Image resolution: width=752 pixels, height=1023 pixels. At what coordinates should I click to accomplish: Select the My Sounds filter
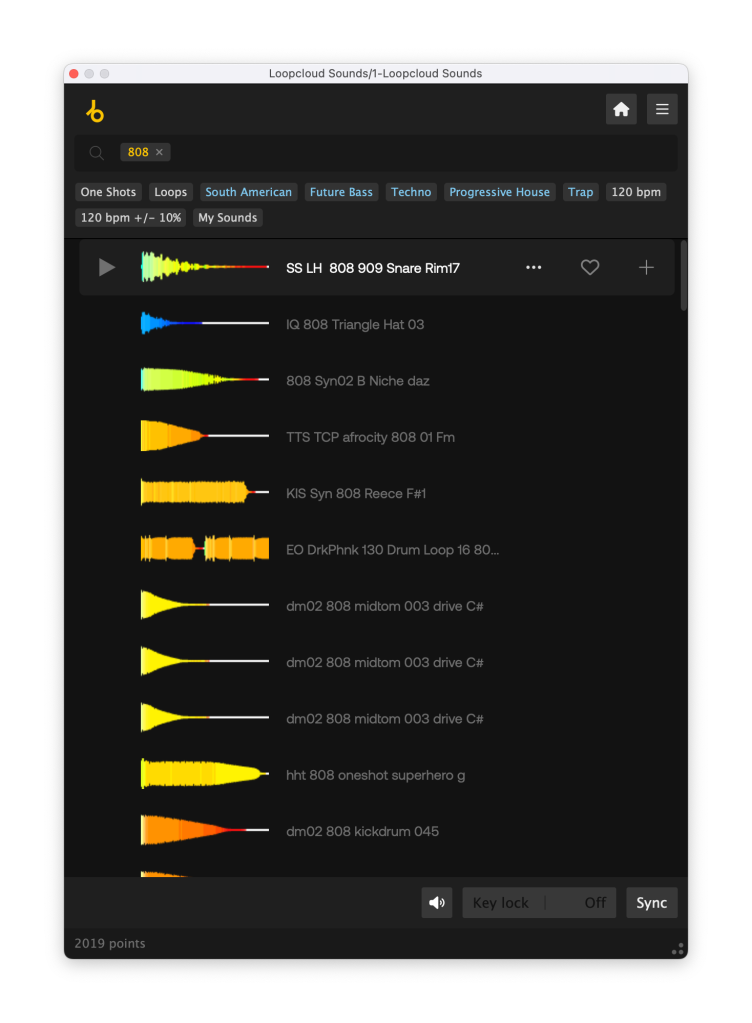tap(228, 218)
